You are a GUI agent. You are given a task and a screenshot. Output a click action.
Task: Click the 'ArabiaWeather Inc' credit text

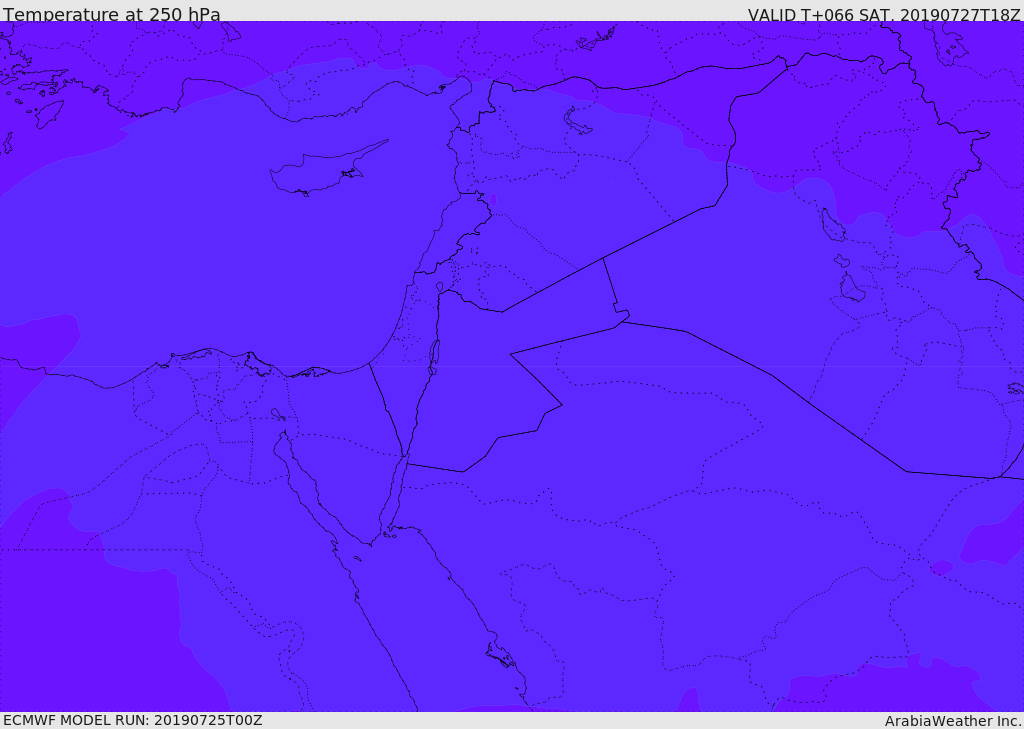click(952, 721)
